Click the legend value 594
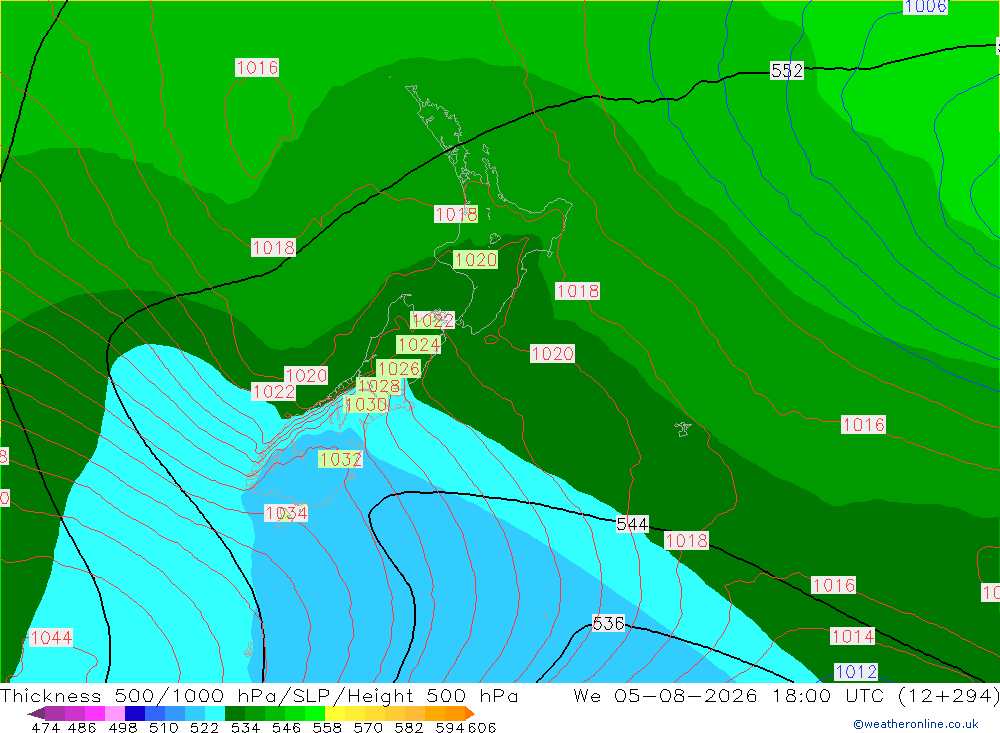Image resolution: width=1000 pixels, height=733 pixels. (x=449, y=727)
